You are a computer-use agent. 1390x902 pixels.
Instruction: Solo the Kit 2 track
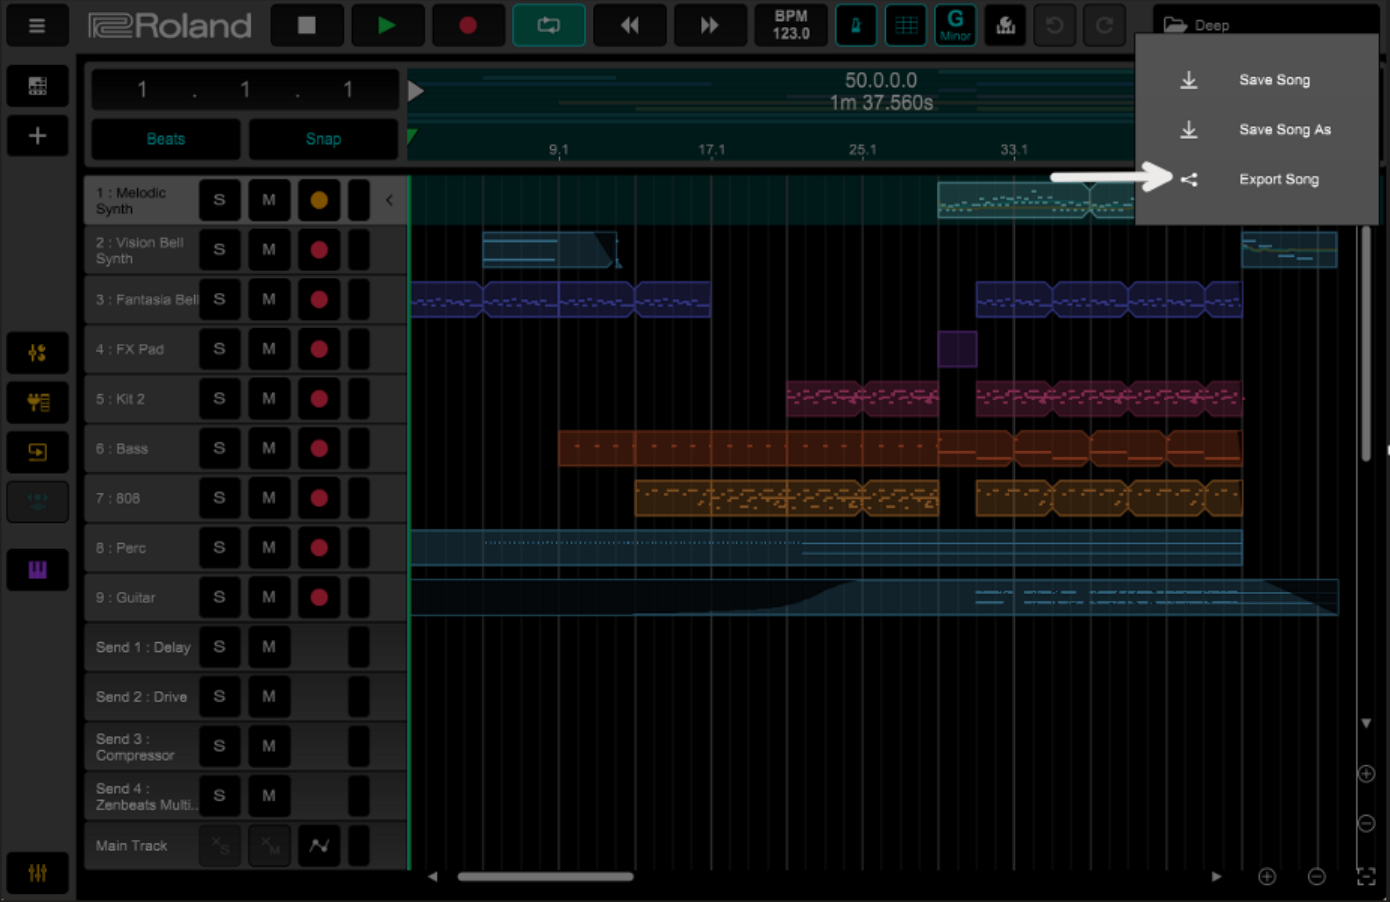219,399
